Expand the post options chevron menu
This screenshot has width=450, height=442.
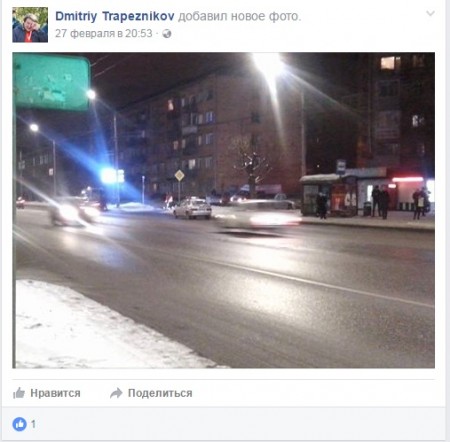430,13
